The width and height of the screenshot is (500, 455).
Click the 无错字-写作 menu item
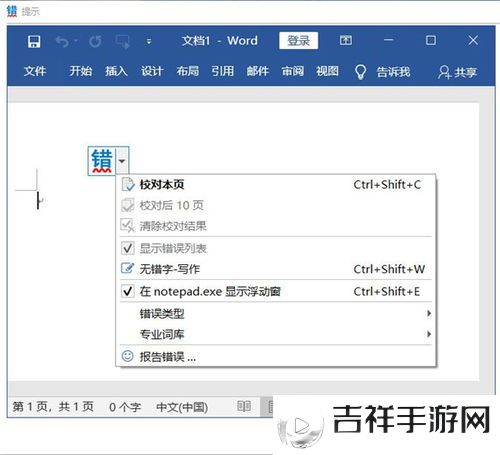point(277,269)
